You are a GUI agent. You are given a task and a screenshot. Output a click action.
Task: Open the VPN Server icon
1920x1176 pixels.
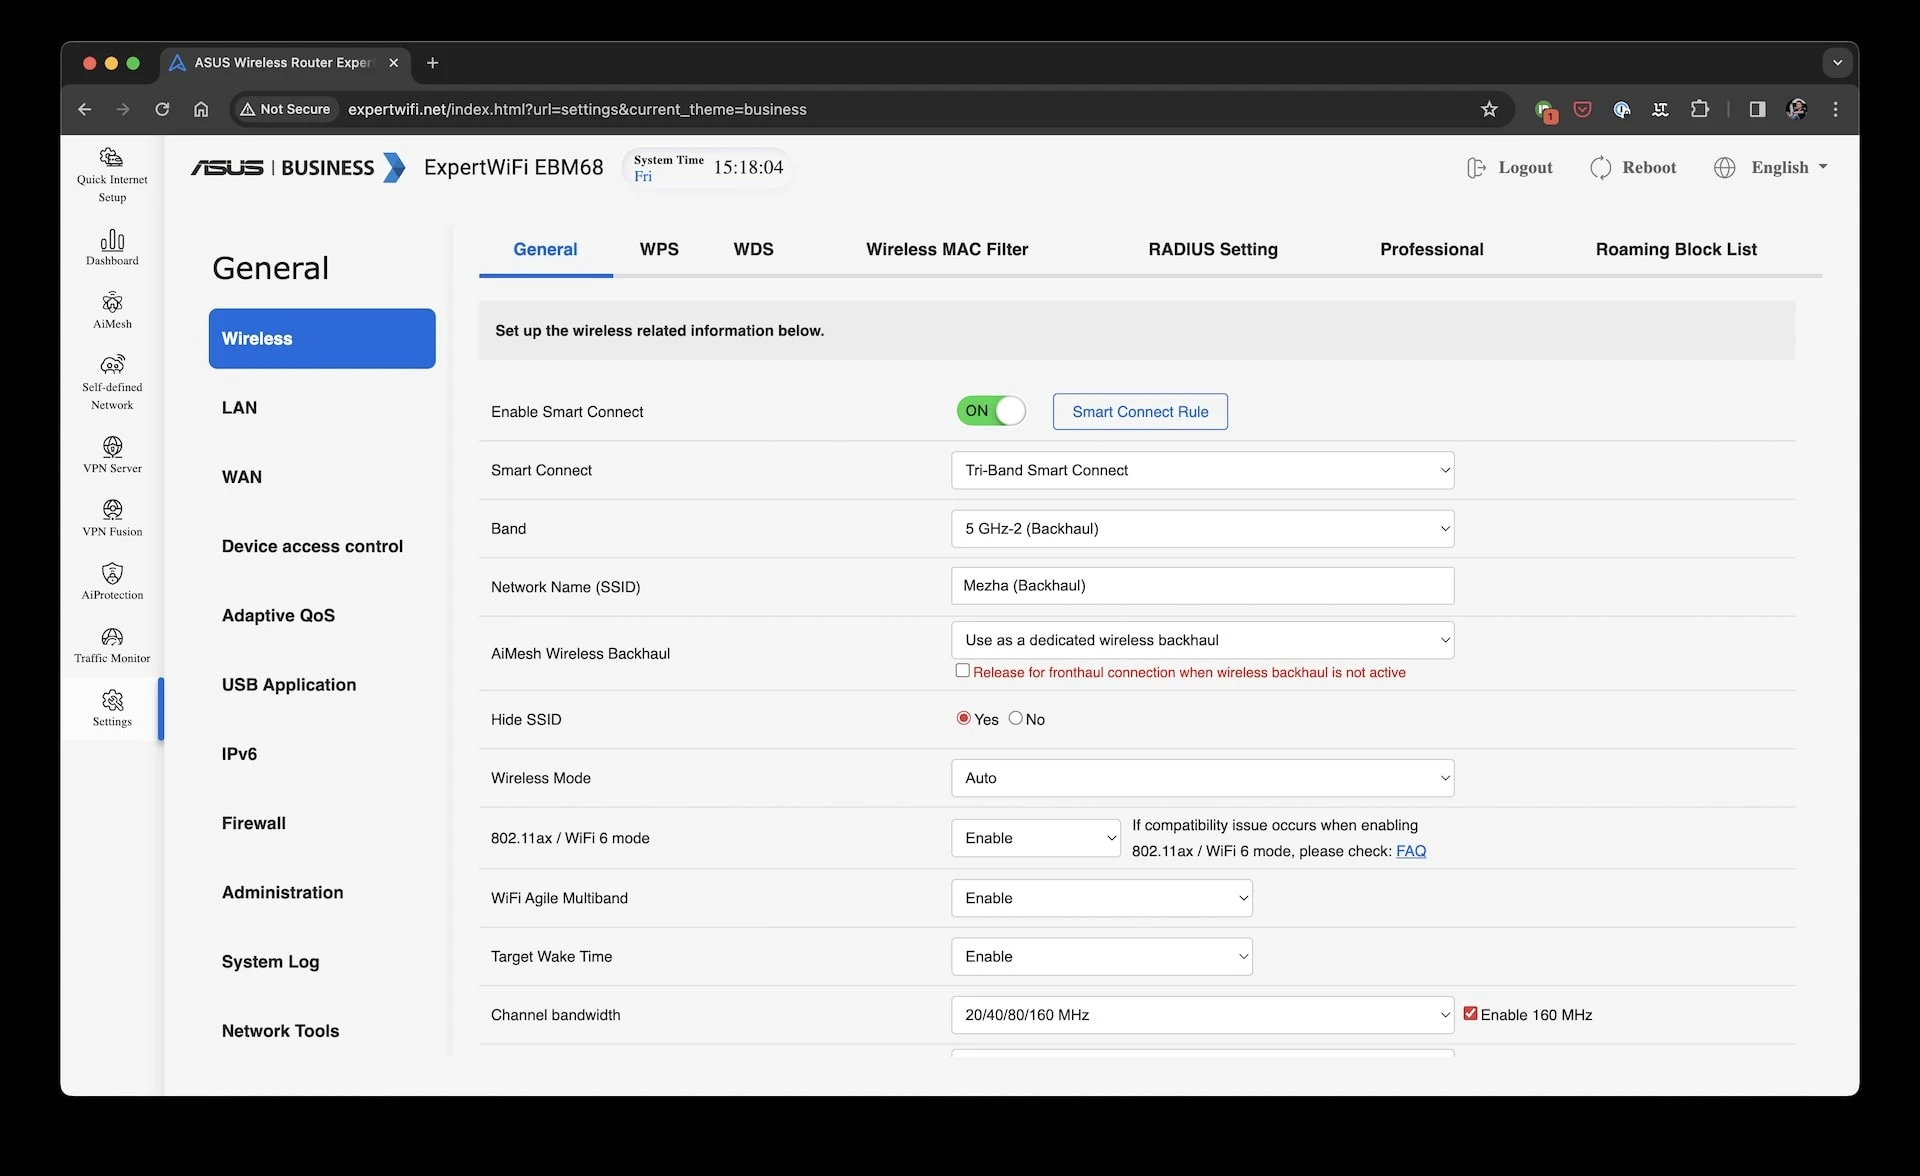(x=112, y=455)
